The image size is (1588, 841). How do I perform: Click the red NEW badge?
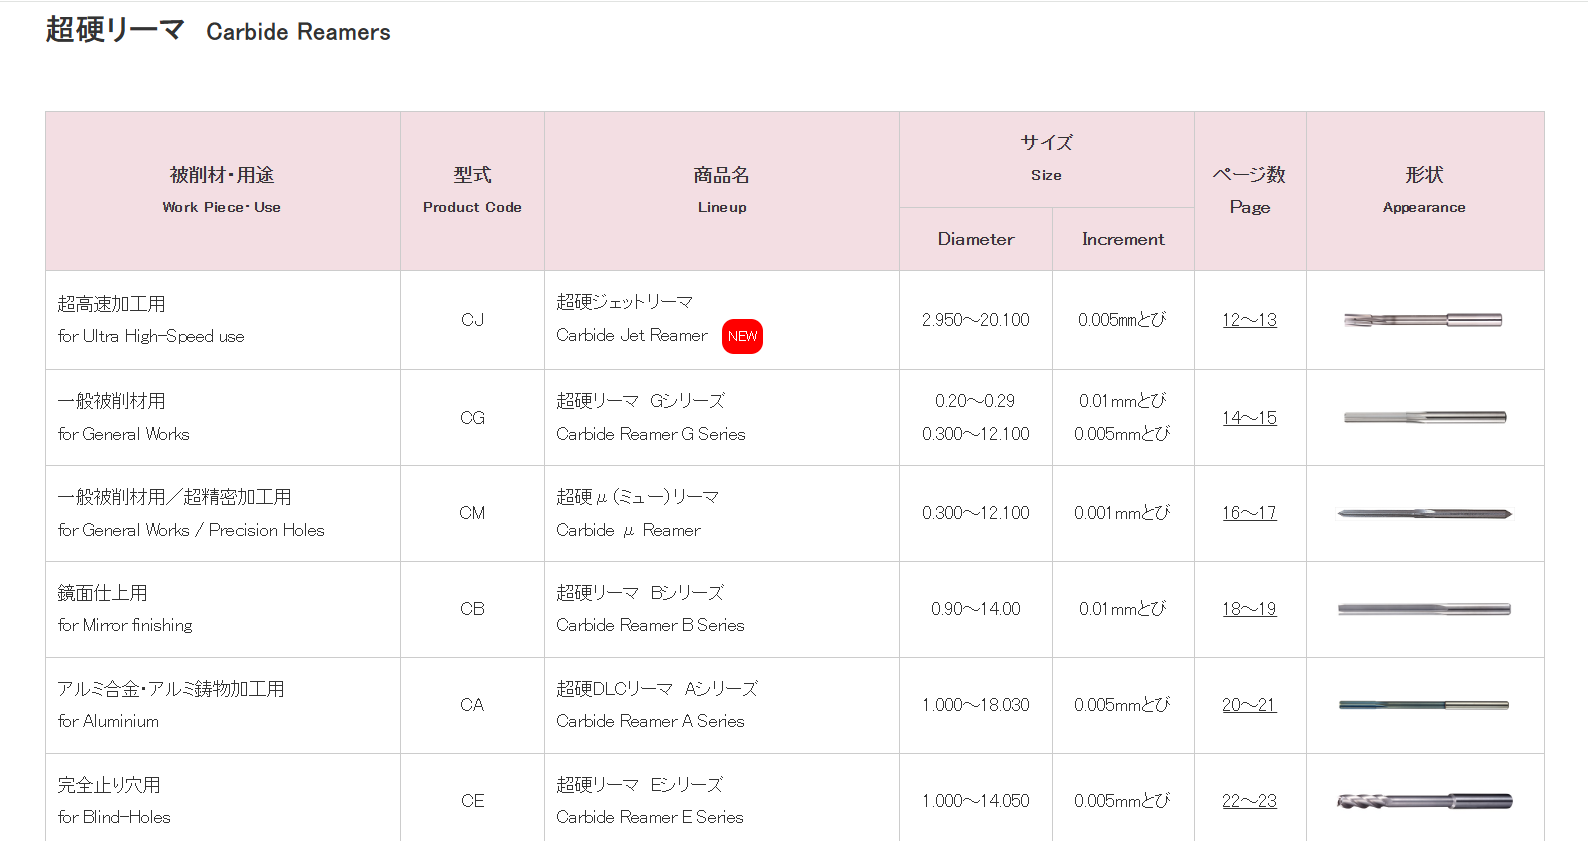coord(742,336)
